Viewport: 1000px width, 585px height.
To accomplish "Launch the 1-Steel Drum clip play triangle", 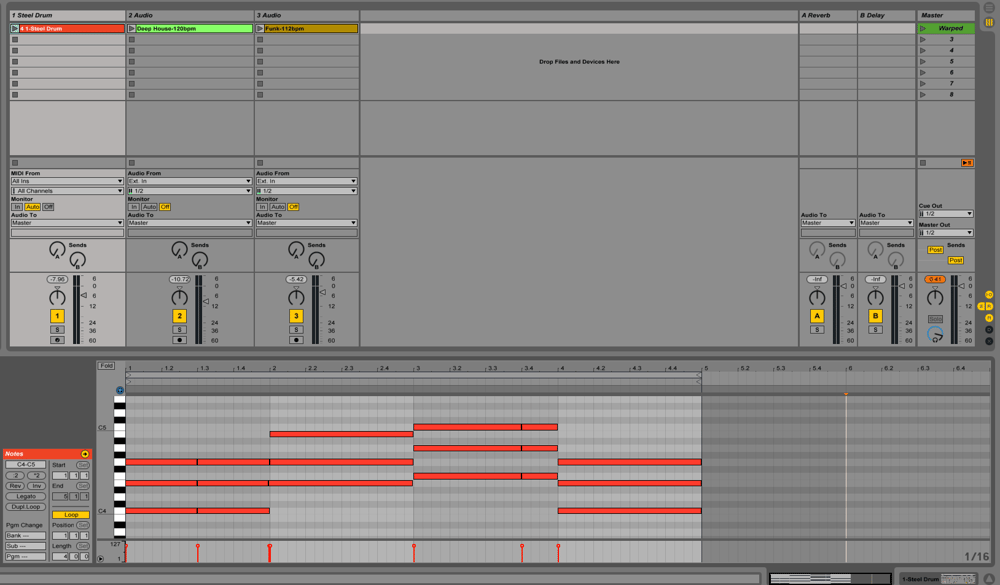I will [15, 29].
